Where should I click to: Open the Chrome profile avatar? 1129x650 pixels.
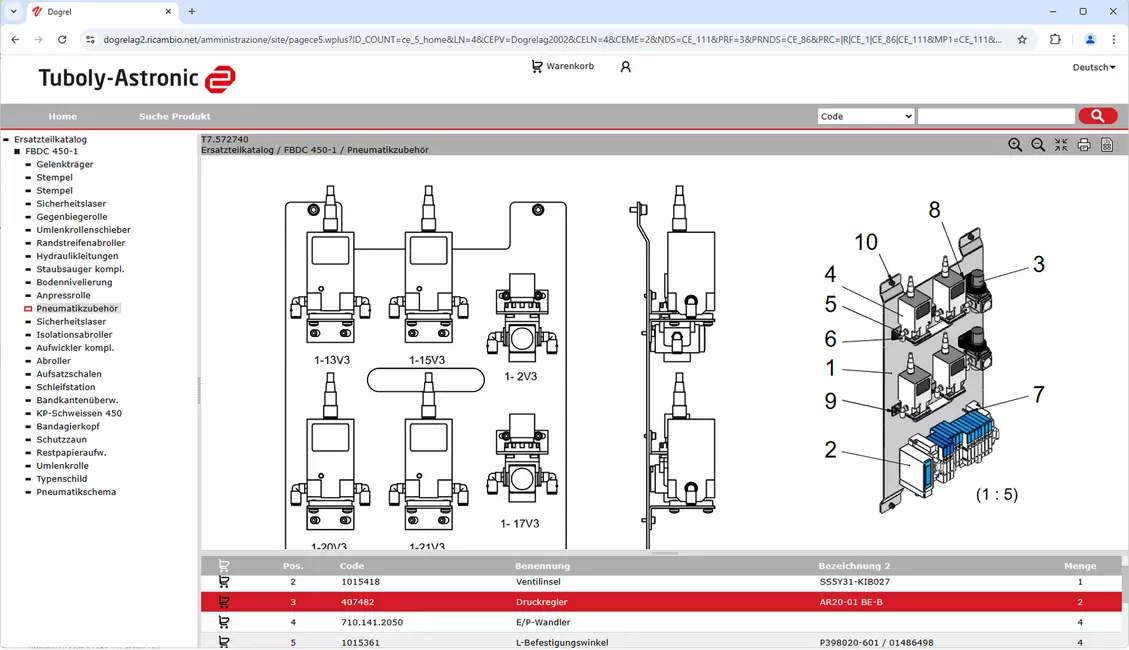click(1090, 40)
